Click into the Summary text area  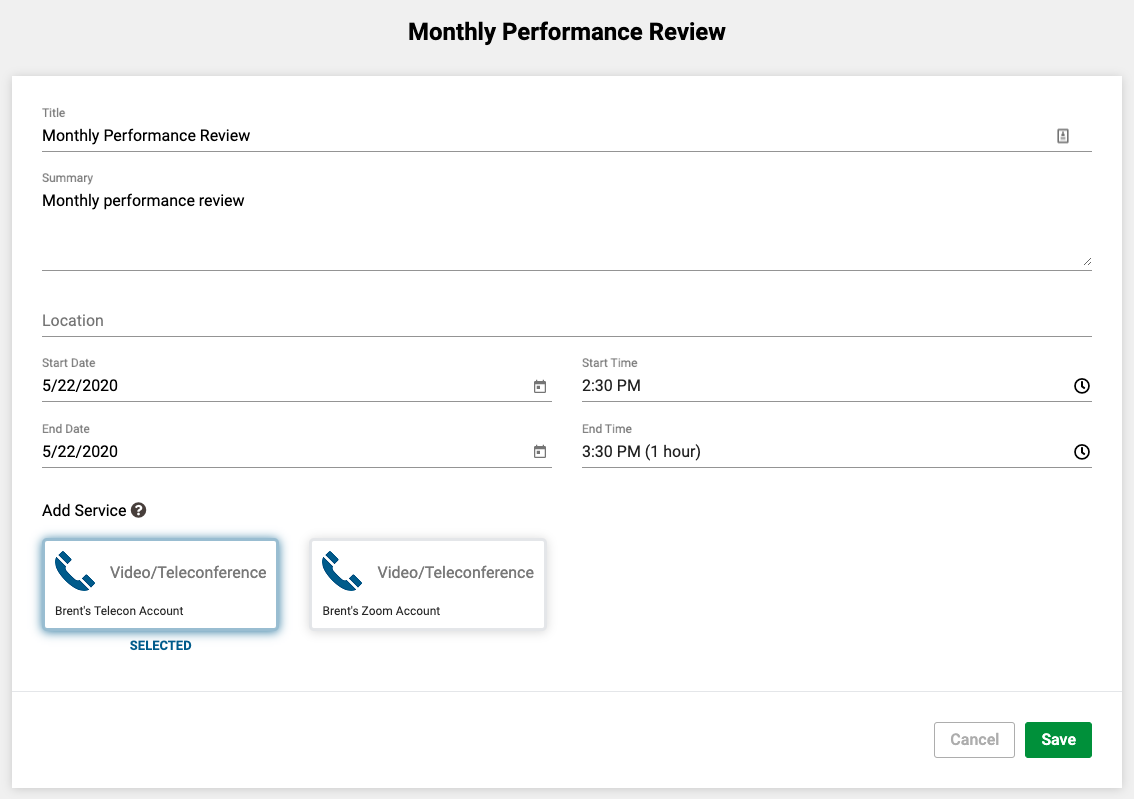[566, 228]
